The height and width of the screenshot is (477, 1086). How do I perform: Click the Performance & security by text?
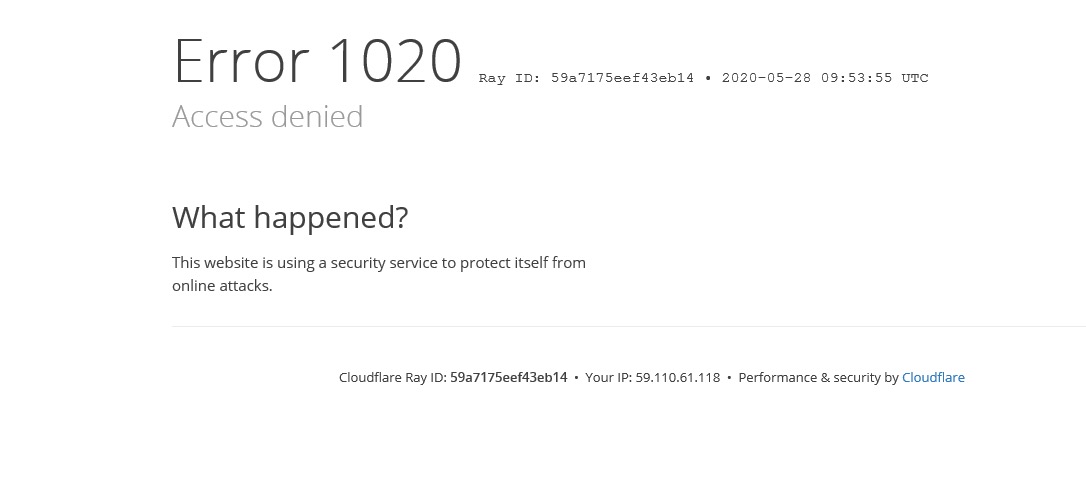tap(819, 377)
